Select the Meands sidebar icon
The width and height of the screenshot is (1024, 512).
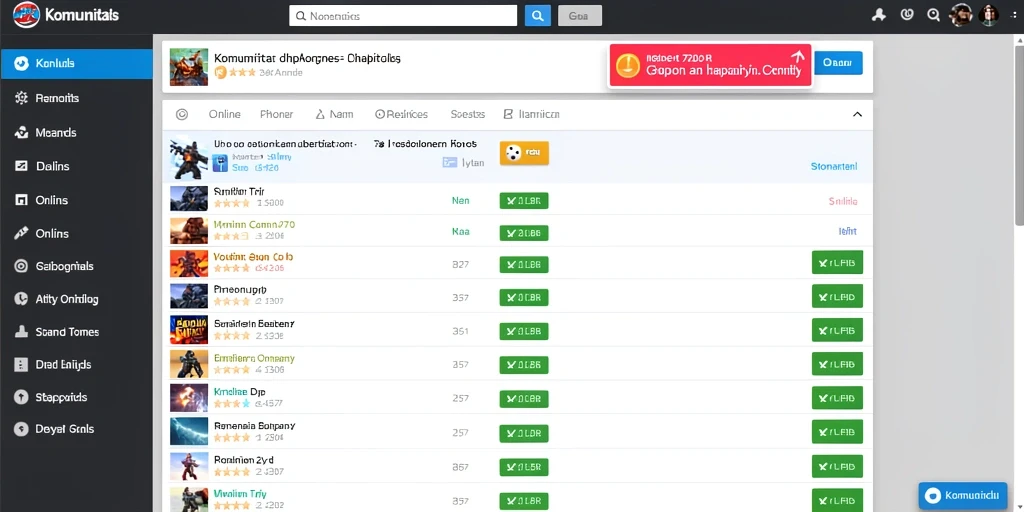[x=22, y=133]
